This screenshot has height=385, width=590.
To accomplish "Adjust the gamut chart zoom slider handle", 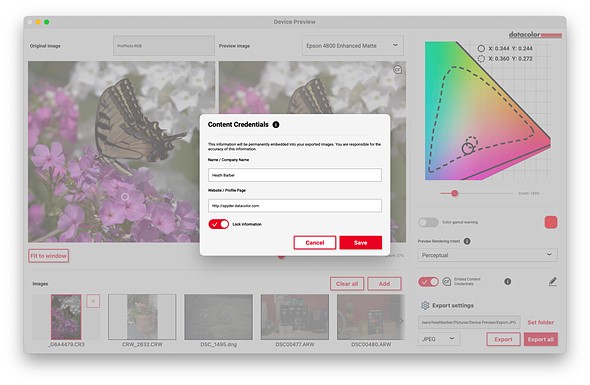I will point(455,193).
